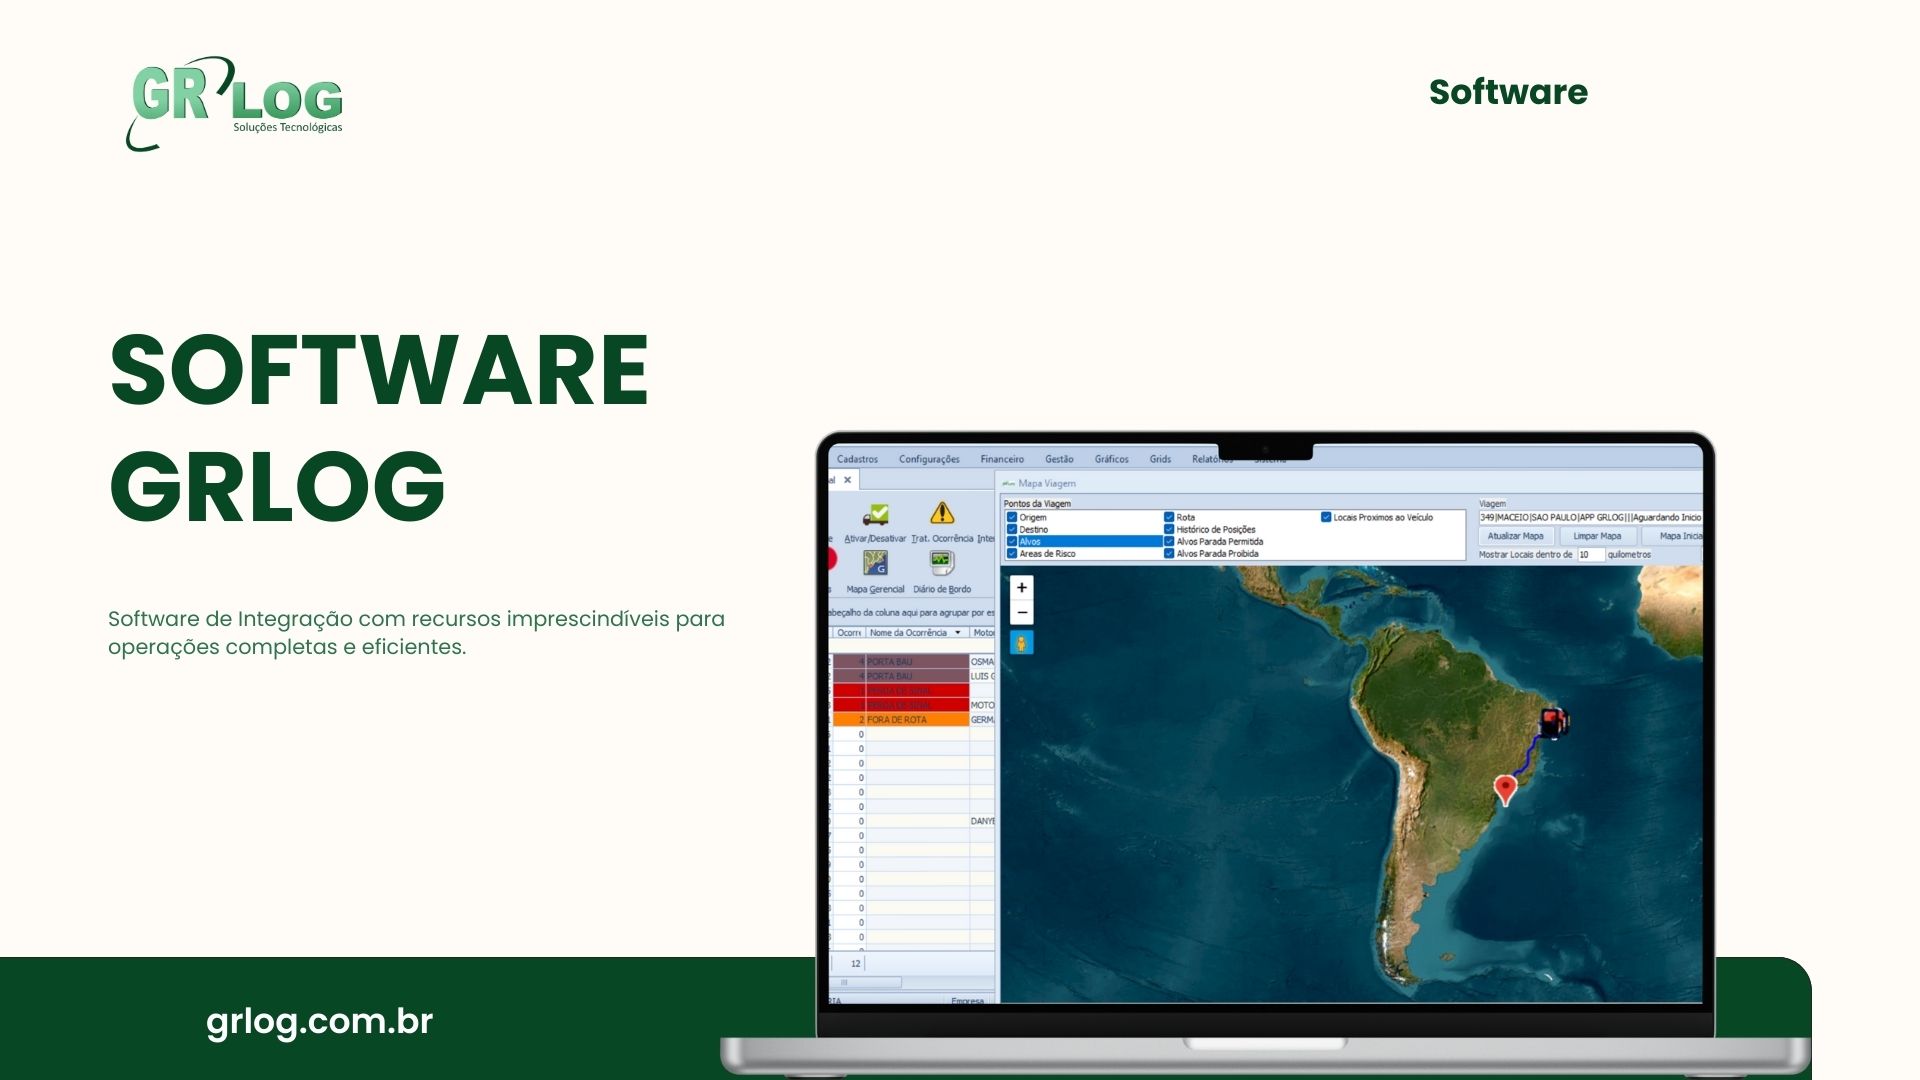Screen dimensions: 1920x1080
Task: Click the Atualizar Mapa button
Action: pyautogui.click(x=1515, y=536)
